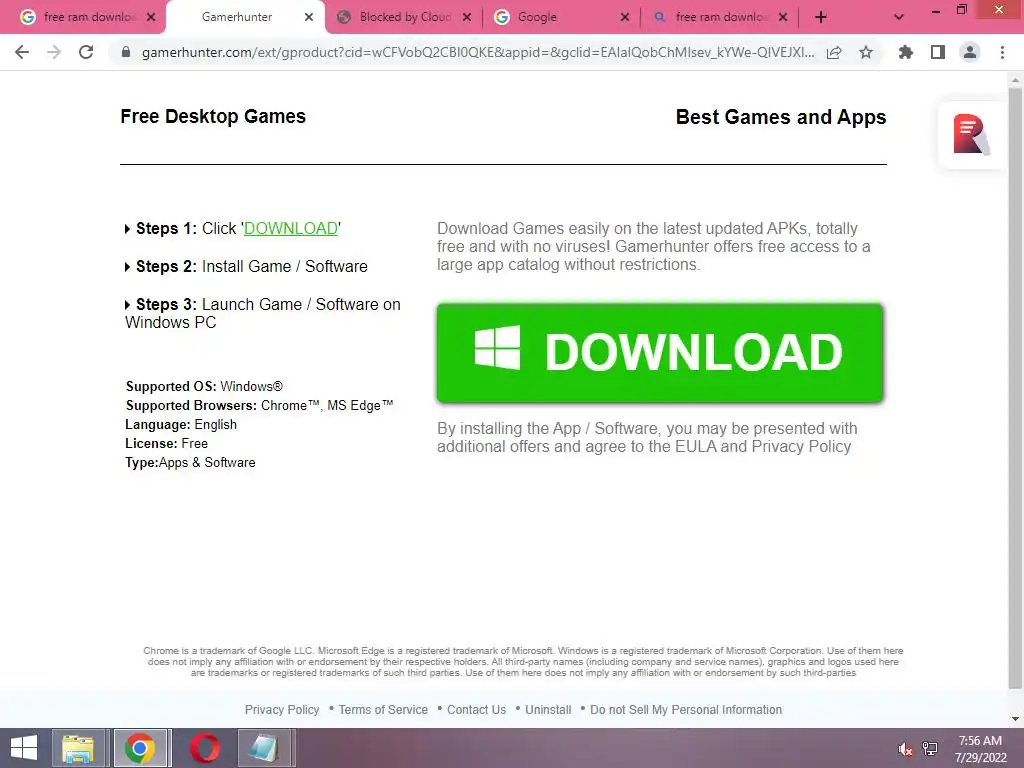Open Do not Sell My Personal Information
This screenshot has width=1024, height=768.
tap(686, 710)
